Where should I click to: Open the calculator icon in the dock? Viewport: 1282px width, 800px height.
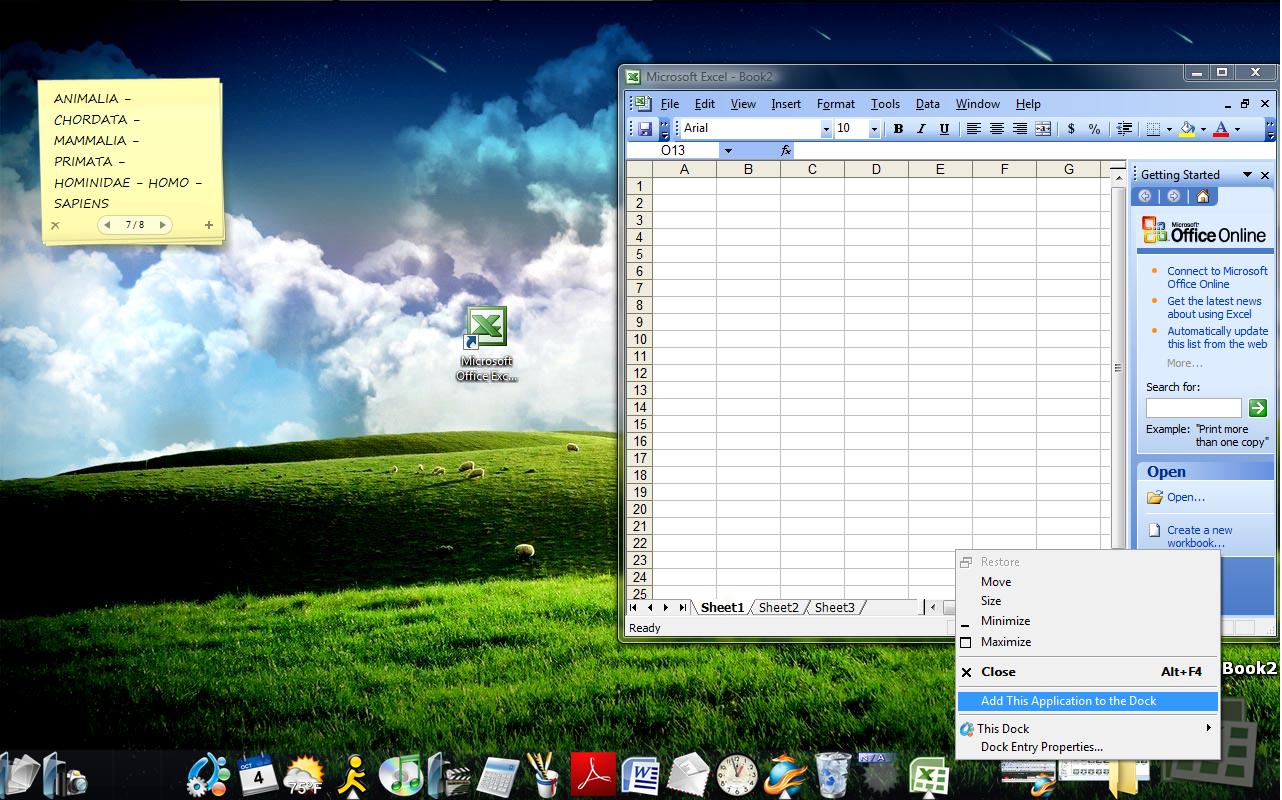pyautogui.click(x=498, y=776)
